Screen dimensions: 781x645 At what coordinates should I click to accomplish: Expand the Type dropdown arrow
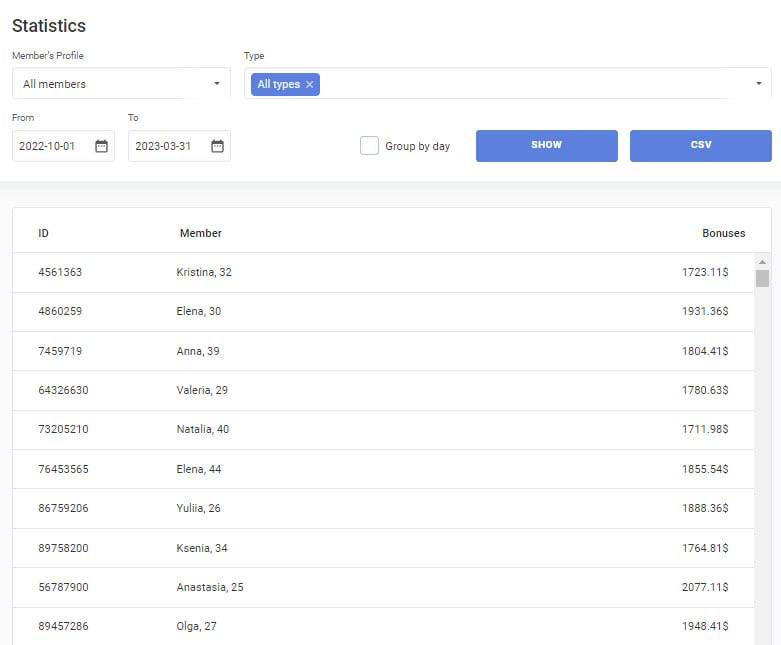point(758,84)
